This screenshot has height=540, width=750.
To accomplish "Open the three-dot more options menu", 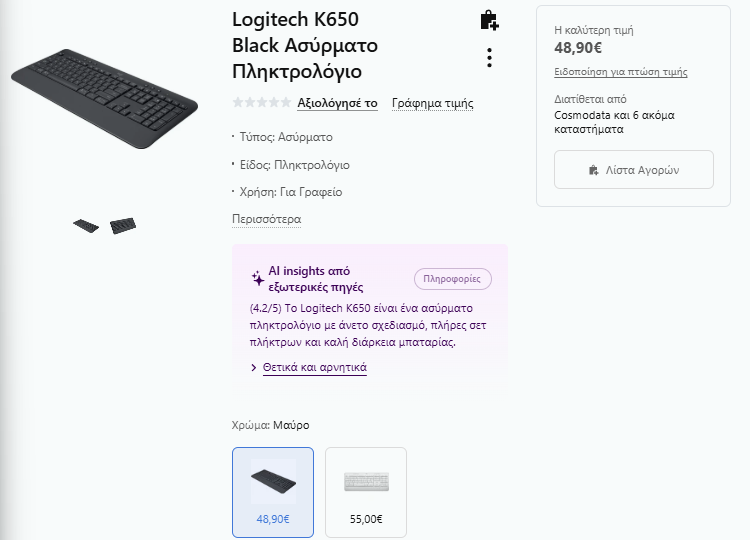I will 489,57.
